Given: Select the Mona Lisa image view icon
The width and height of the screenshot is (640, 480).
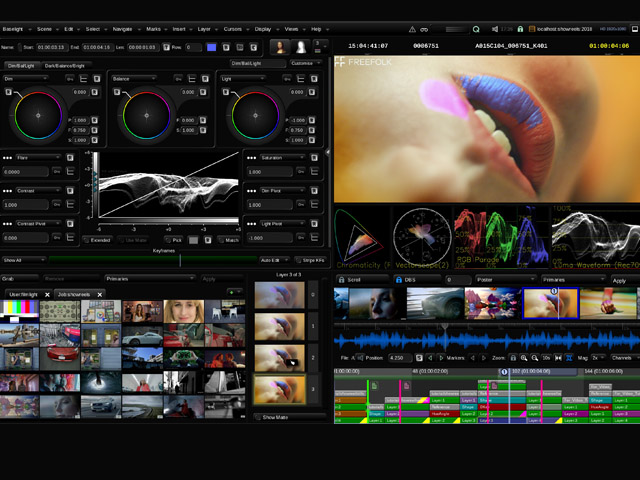Looking at the screenshot, I should 280,47.
